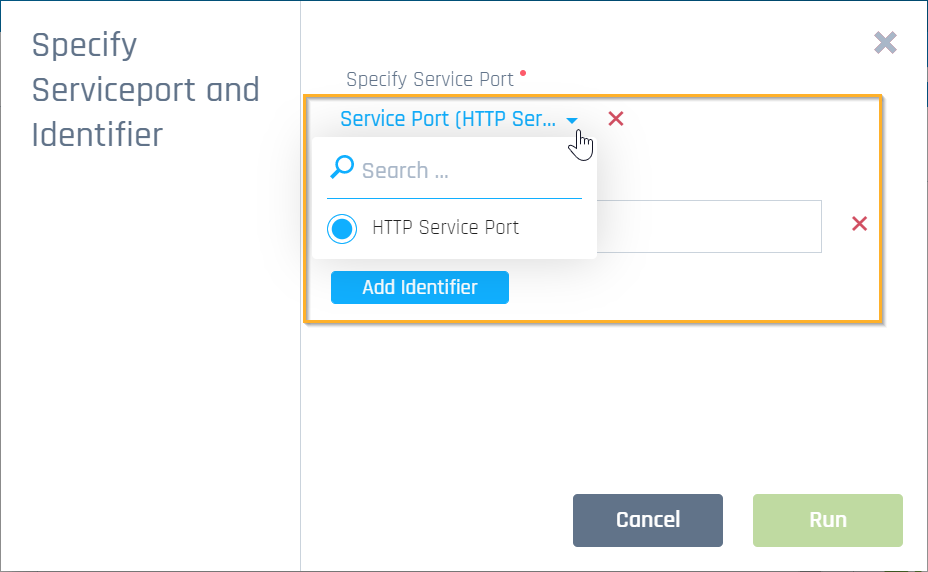Close the dialog with the gray X

coord(885,42)
